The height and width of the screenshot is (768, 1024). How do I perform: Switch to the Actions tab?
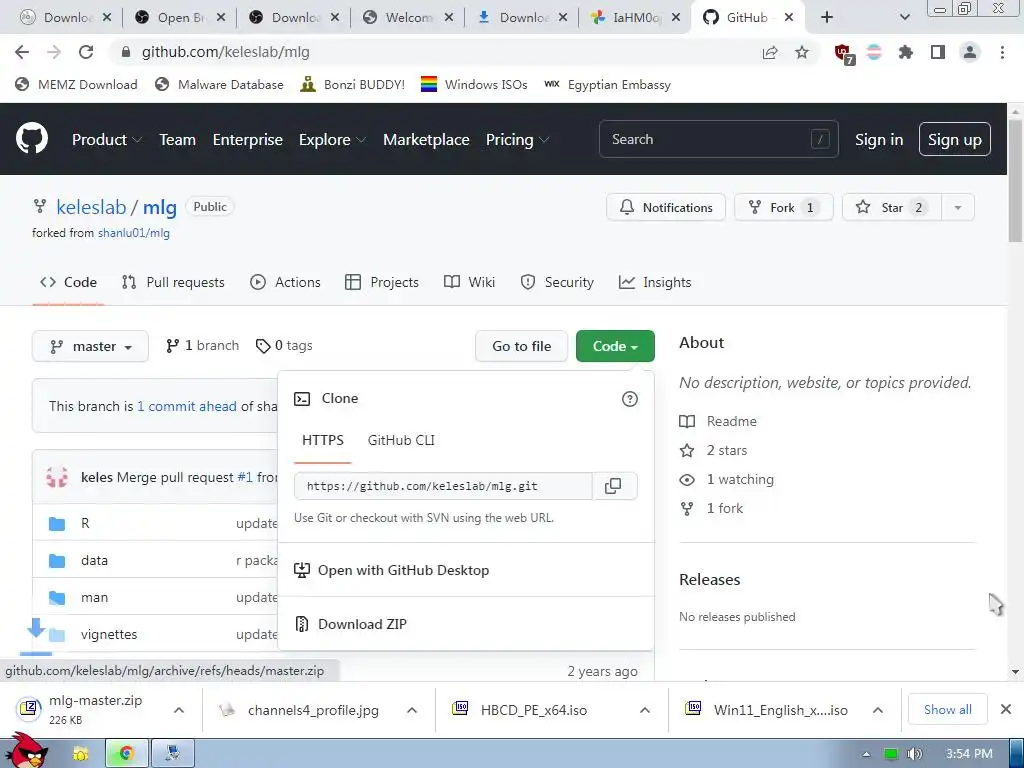click(285, 282)
